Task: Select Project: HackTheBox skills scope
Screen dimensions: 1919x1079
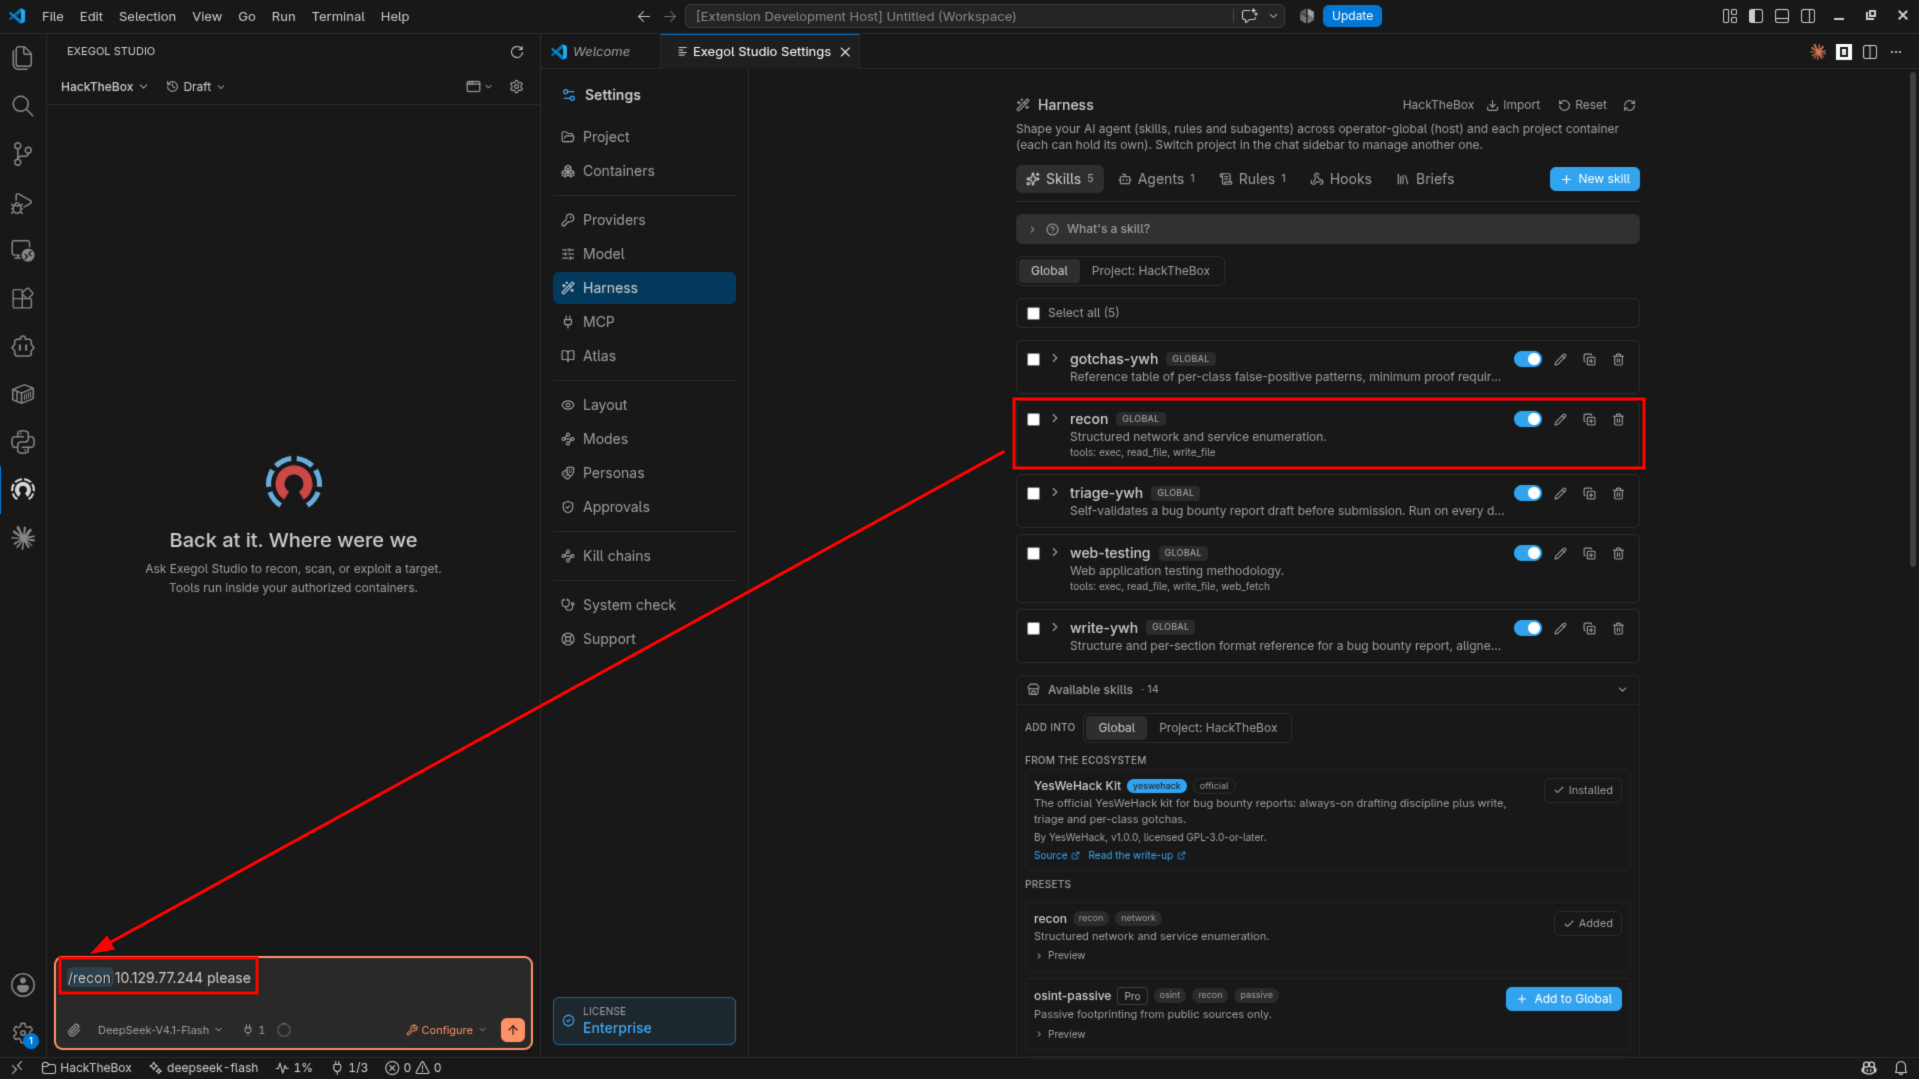Action: (1150, 271)
